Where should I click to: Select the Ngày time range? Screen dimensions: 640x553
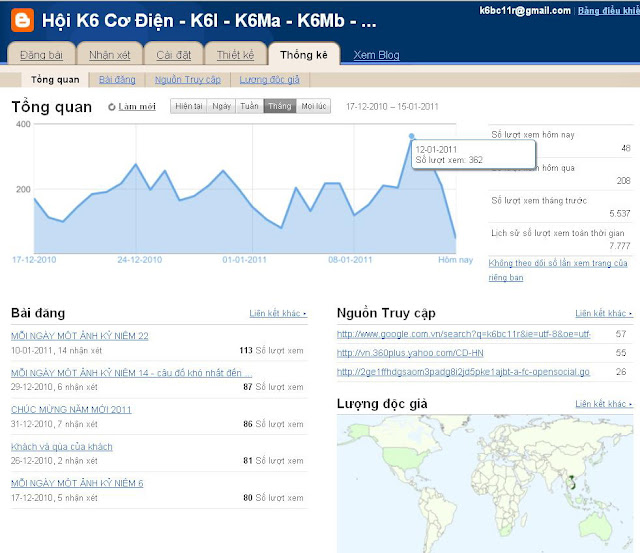221,106
